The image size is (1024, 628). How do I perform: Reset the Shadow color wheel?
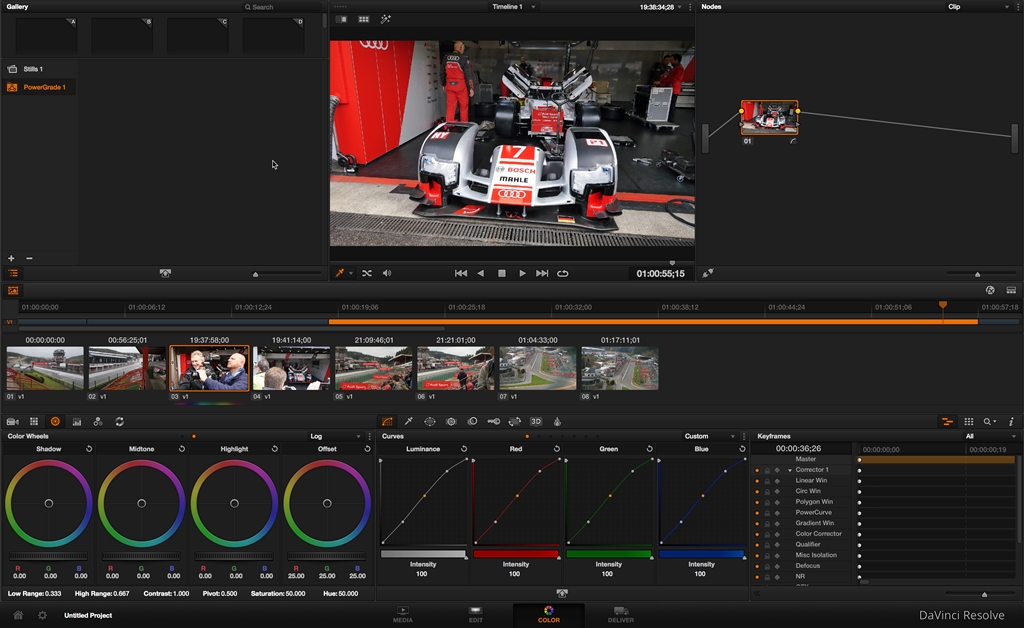tap(89, 449)
